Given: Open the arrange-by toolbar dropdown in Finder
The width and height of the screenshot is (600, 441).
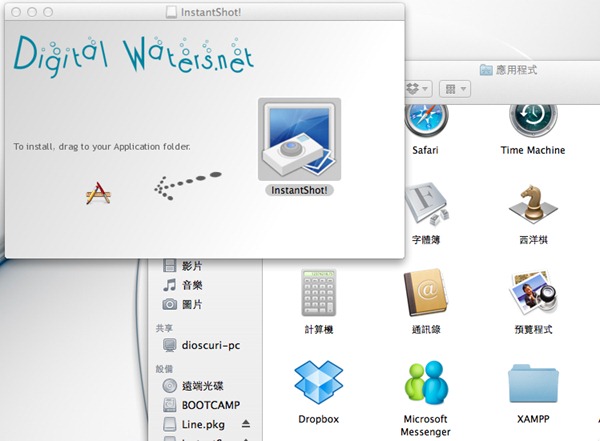Looking at the screenshot, I should [455, 89].
